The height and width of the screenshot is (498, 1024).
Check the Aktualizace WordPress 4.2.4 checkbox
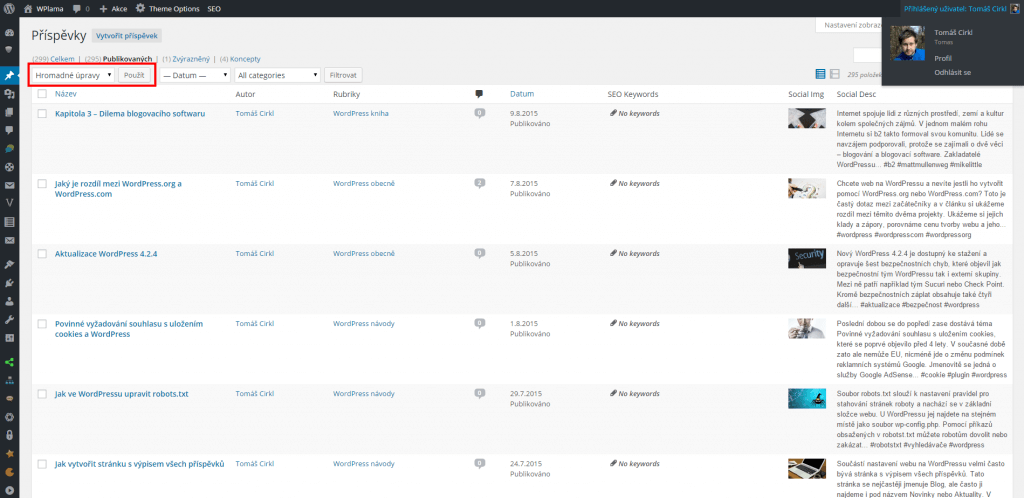coord(42,254)
